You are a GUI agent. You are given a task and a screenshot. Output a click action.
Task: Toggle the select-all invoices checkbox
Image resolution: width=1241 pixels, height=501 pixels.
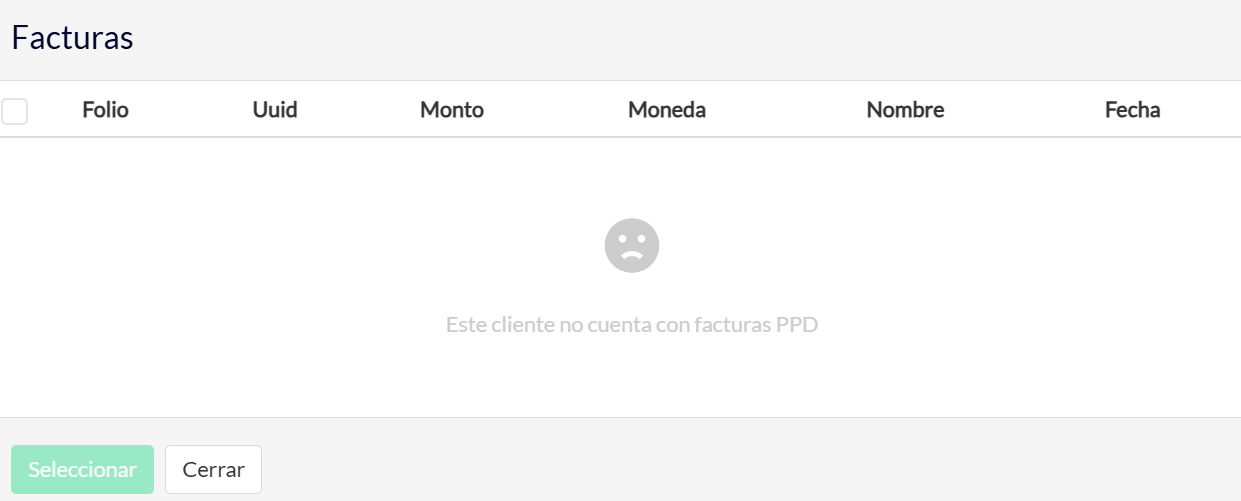pos(14,111)
